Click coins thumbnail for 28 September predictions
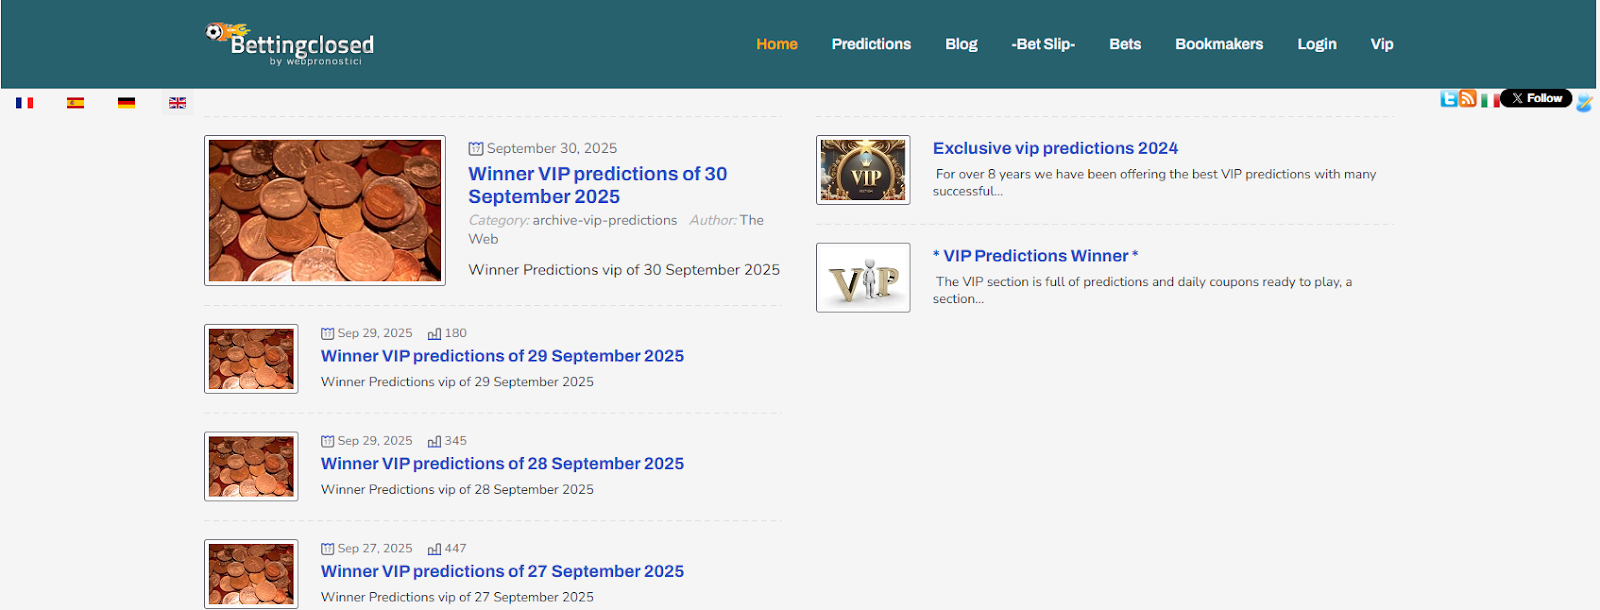Viewport: 1600px width, 610px height. (251, 466)
